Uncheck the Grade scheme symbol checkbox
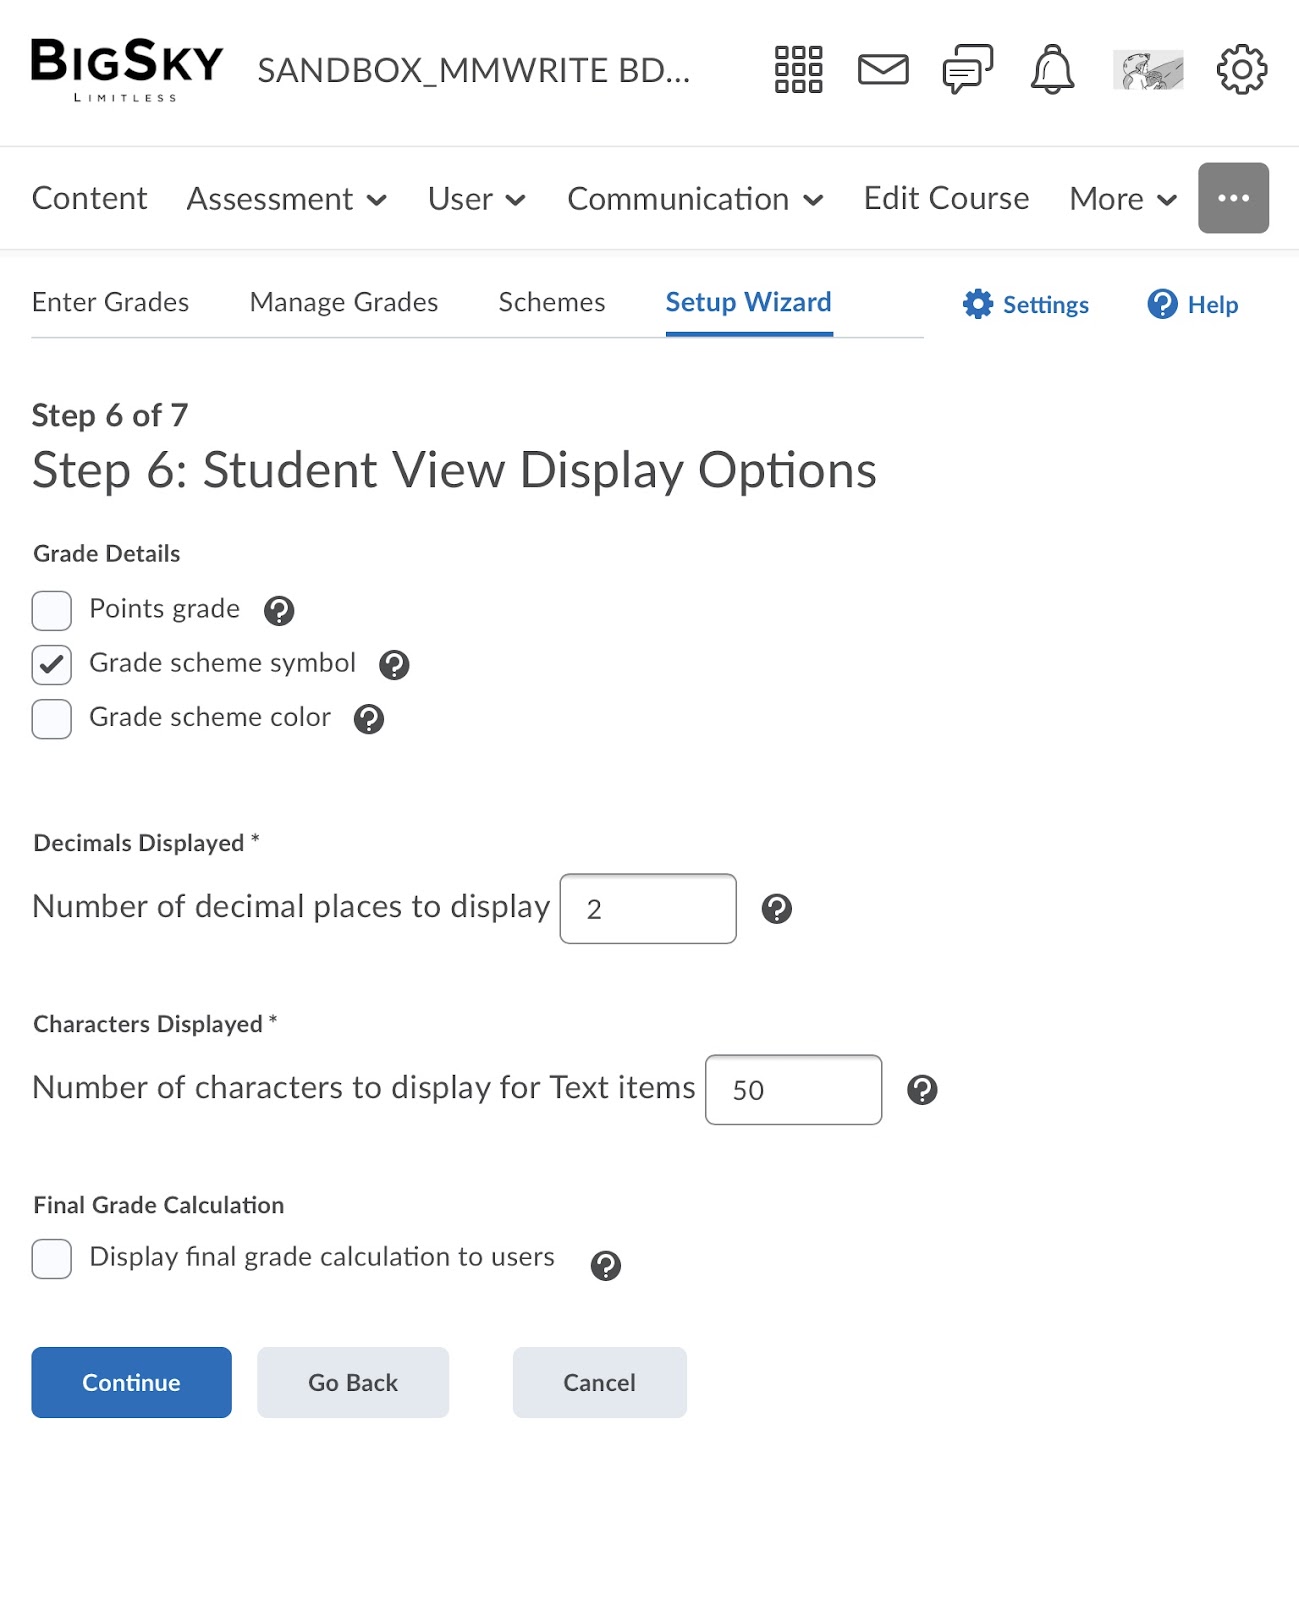Image resolution: width=1299 pixels, height=1600 pixels. click(x=52, y=665)
